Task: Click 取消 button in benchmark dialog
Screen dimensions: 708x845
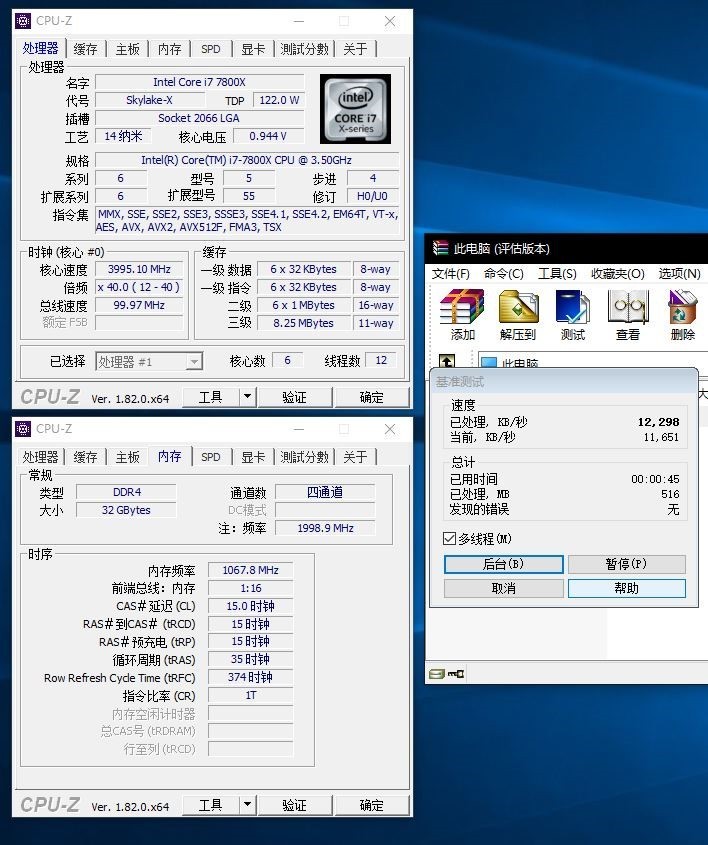Action: click(503, 588)
